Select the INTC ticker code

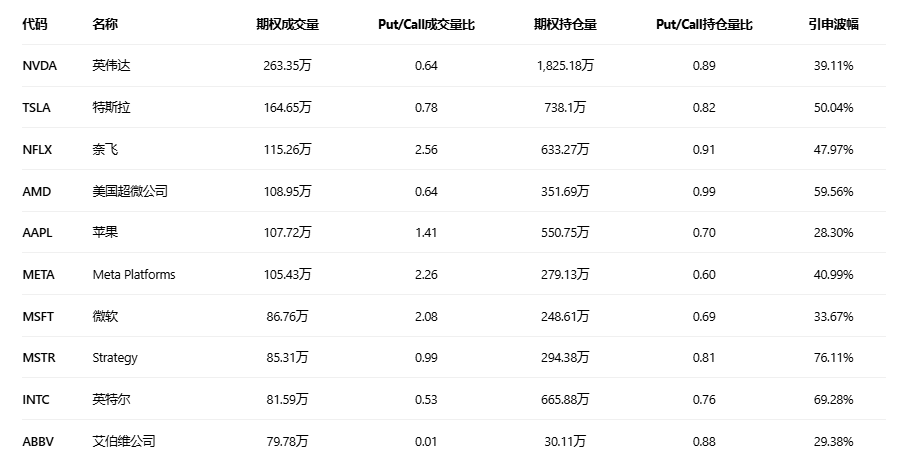[x=36, y=400]
